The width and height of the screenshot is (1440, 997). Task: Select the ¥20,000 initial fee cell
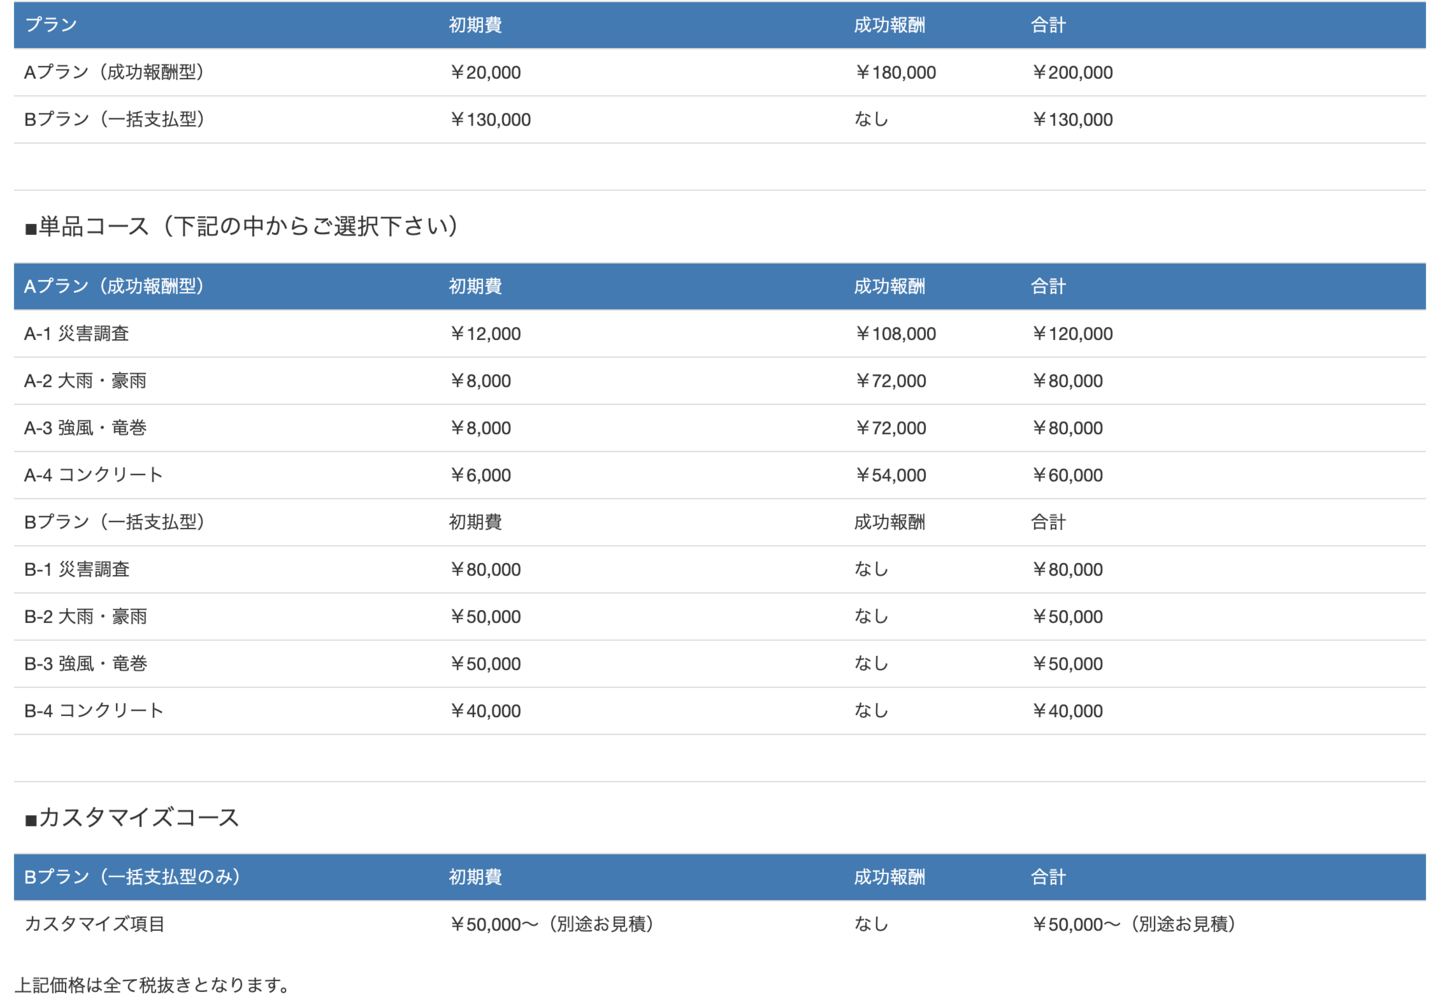click(485, 72)
